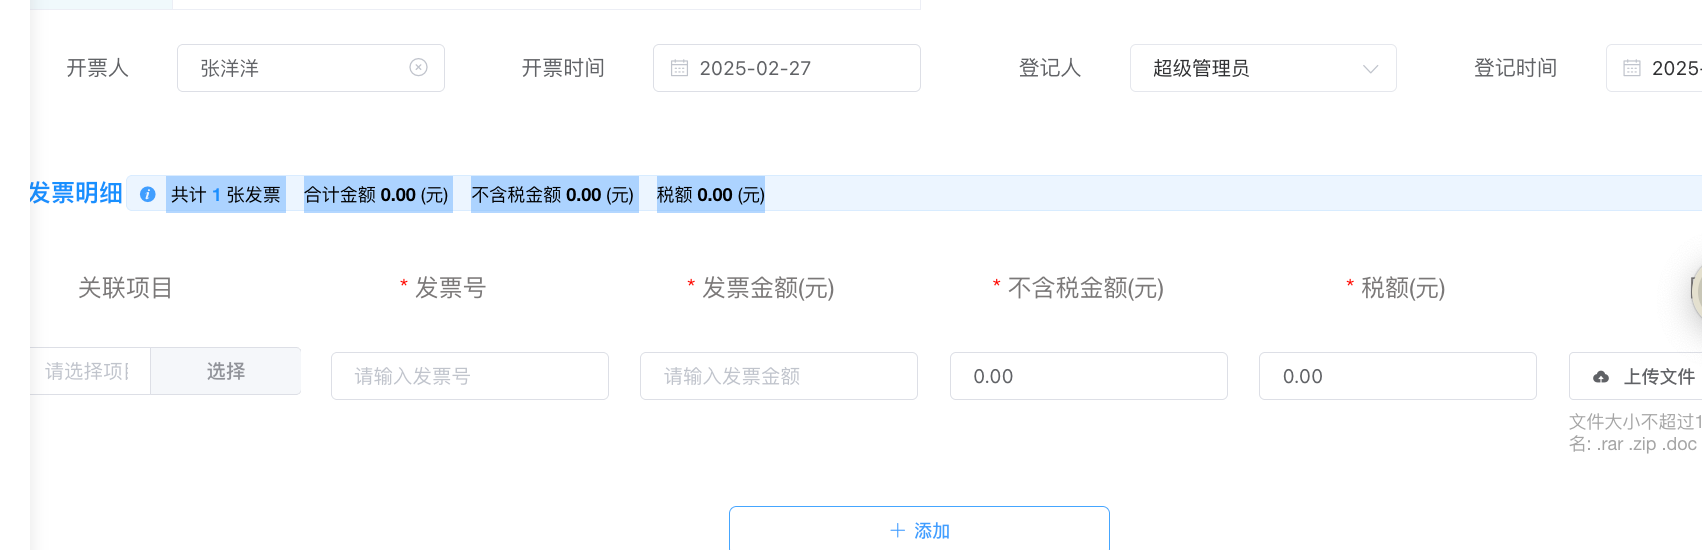Click the 请选择项目 input field
Viewport: 1702px width, 550px height.
click(x=88, y=371)
